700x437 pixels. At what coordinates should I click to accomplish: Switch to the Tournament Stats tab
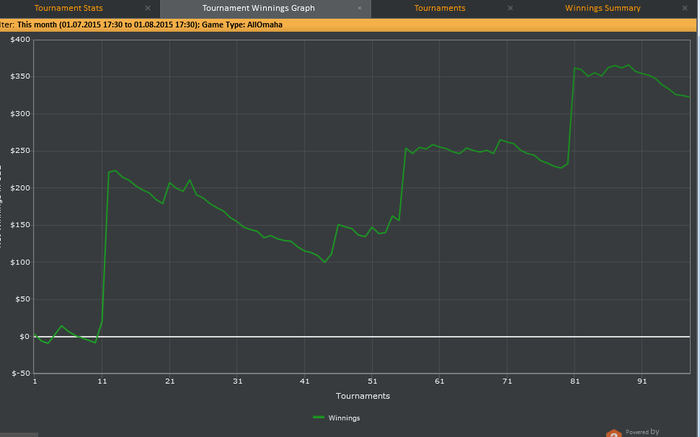(68, 8)
